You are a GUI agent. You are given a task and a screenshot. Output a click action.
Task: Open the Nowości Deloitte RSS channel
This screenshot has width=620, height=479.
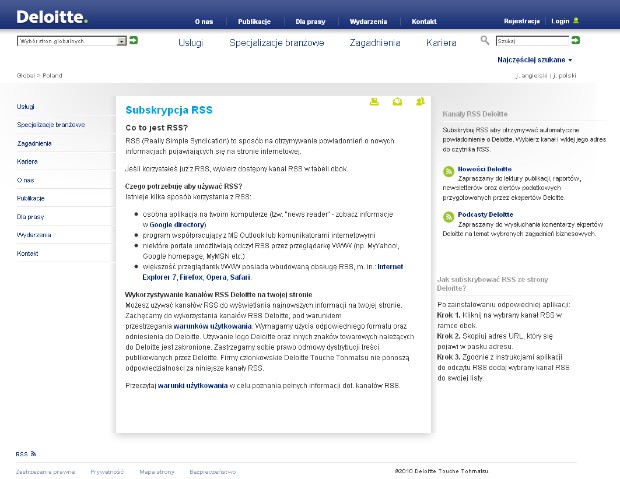pyautogui.click(x=484, y=169)
